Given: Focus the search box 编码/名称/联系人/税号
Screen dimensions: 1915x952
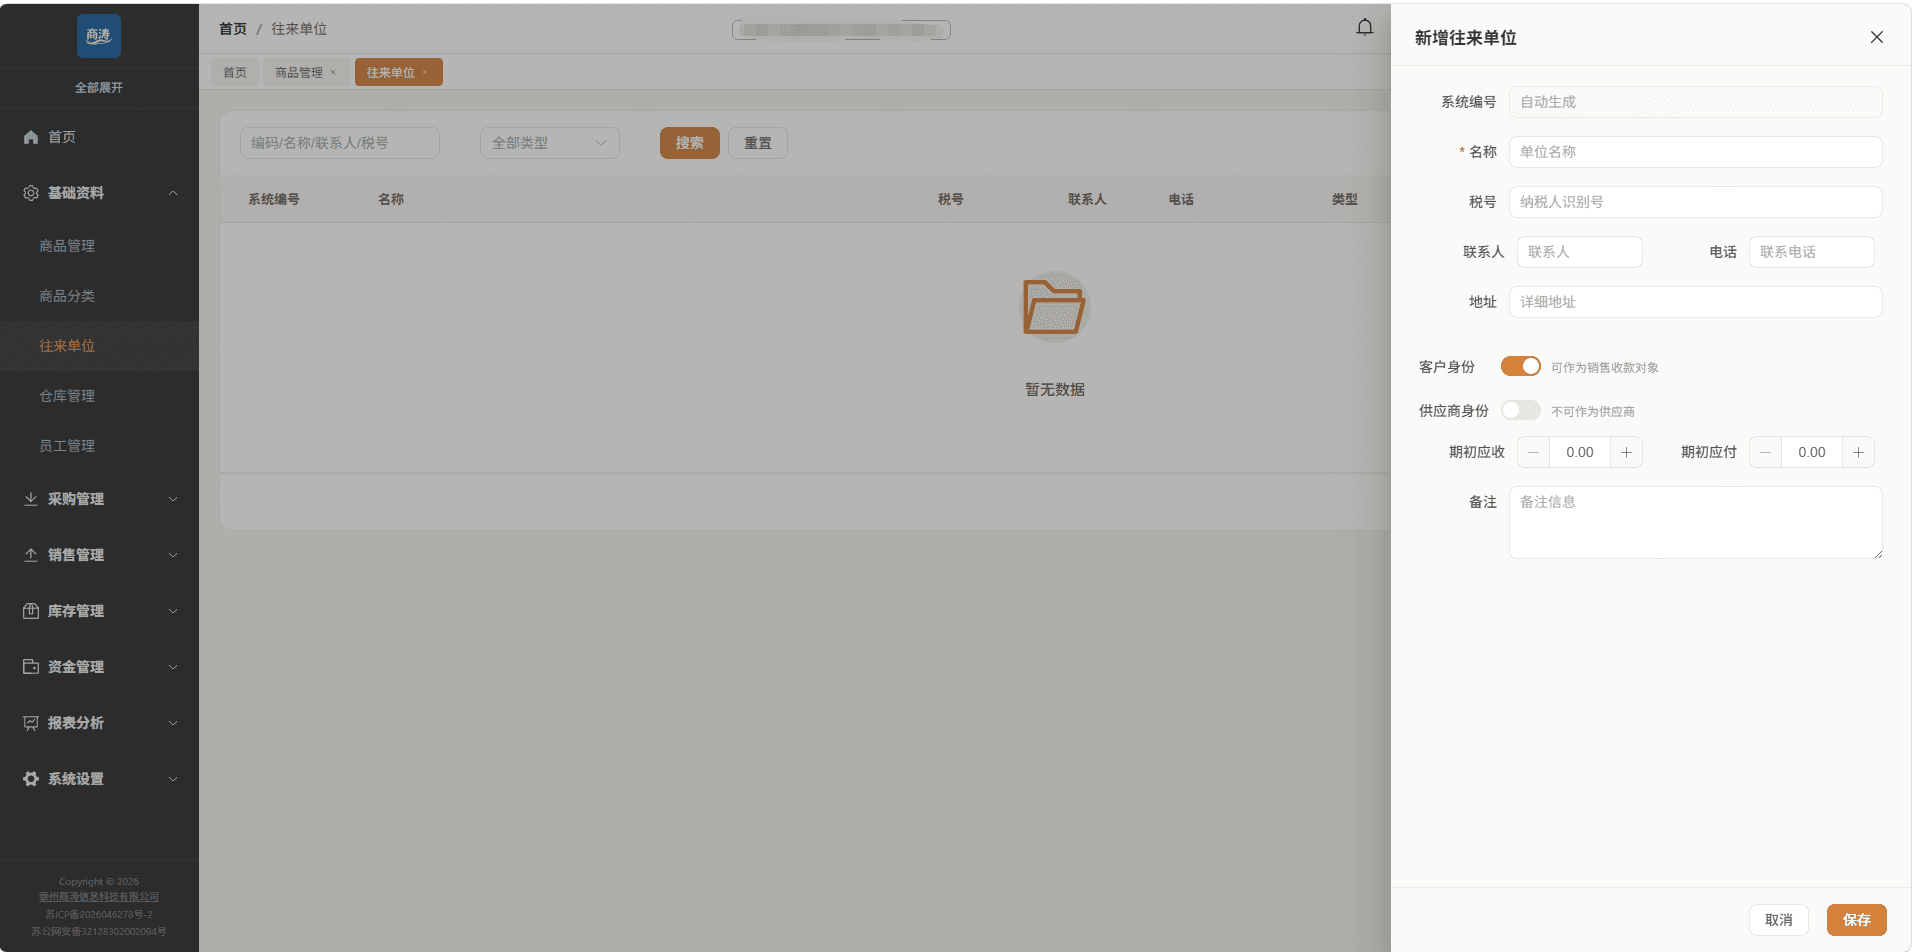Looking at the screenshot, I should click(339, 143).
